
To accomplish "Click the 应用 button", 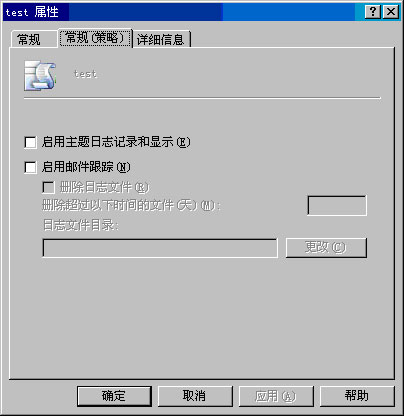I will 276,396.
